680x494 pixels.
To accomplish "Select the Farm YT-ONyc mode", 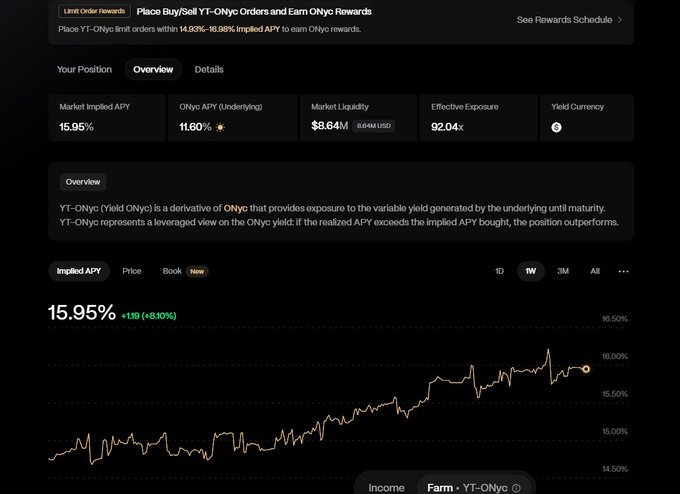I will click(474, 487).
